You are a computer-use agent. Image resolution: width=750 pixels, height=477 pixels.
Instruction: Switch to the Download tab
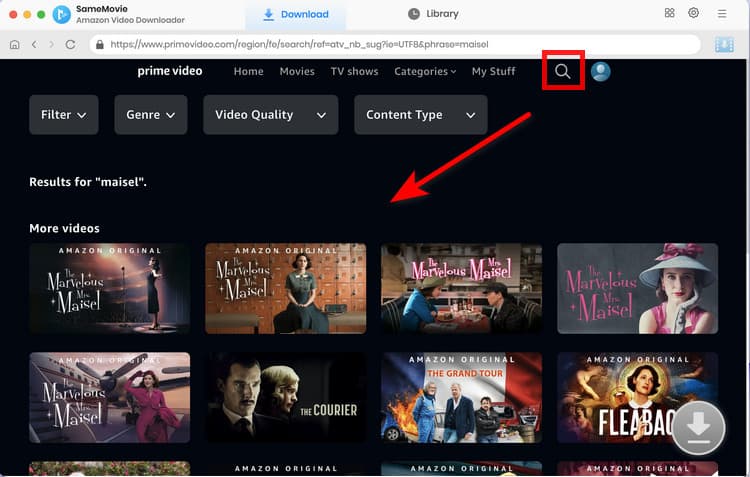[296, 14]
